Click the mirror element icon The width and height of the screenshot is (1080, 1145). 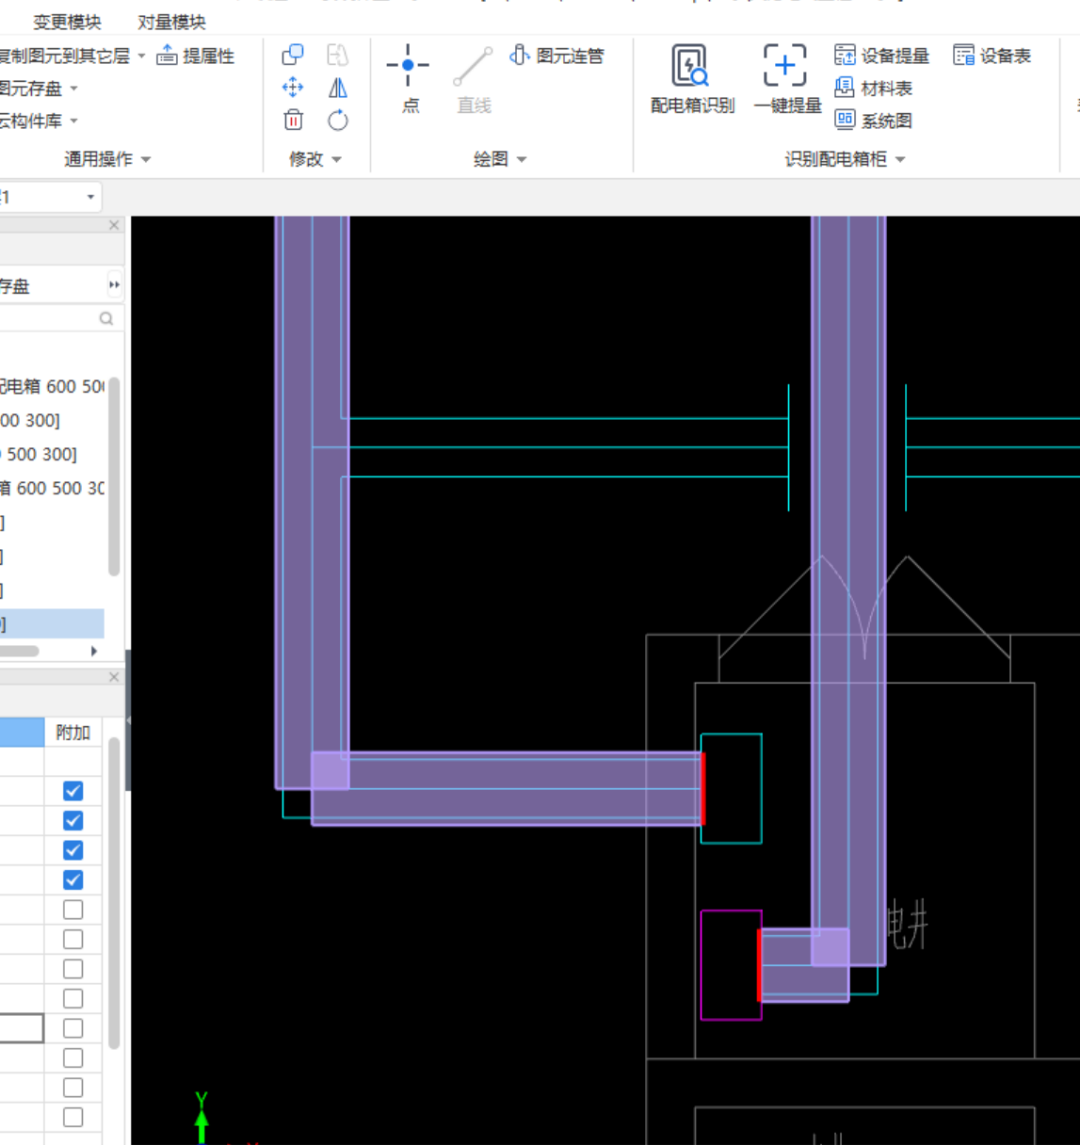click(x=337, y=88)
